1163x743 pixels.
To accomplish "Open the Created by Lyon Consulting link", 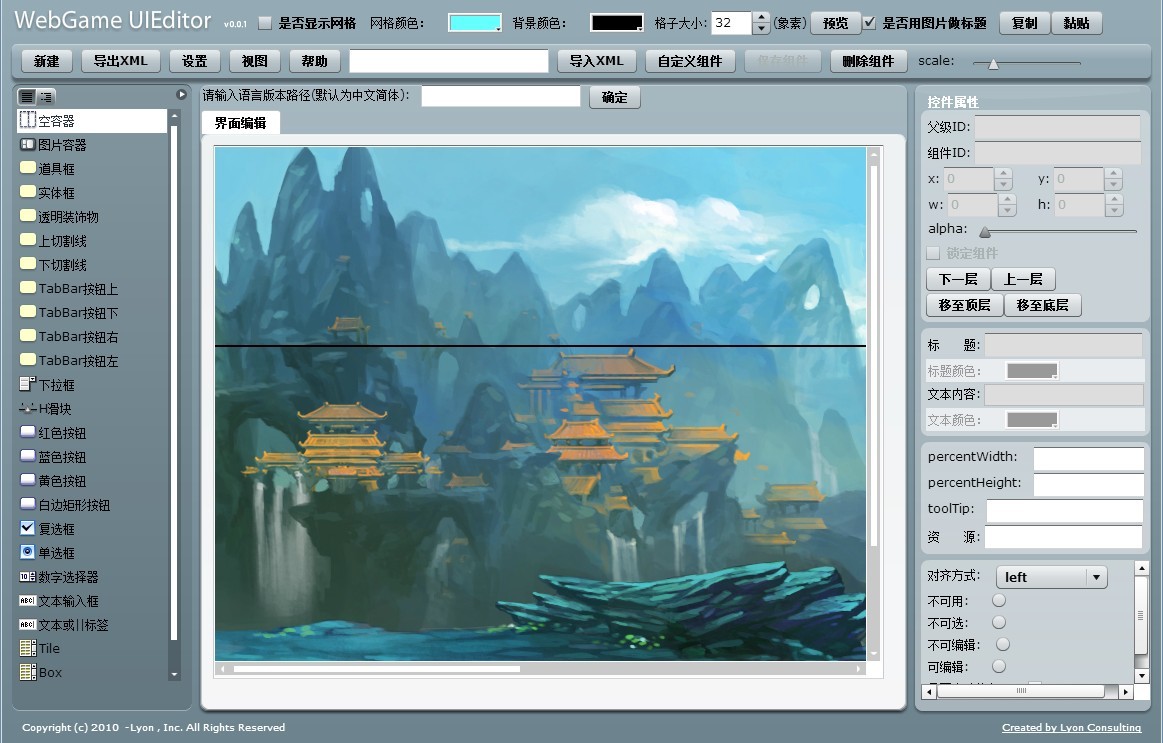I will (1071, 727).
